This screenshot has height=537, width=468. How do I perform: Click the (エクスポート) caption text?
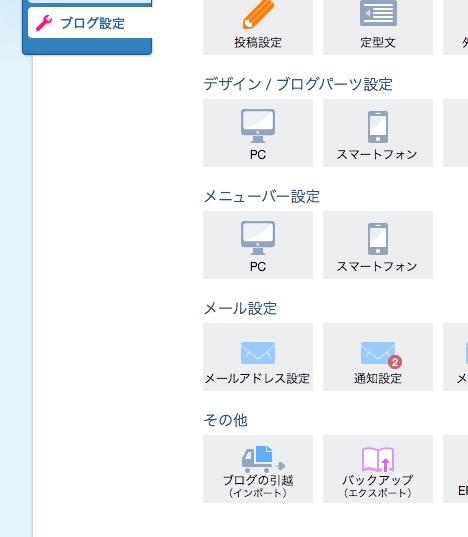click(378, 493)
